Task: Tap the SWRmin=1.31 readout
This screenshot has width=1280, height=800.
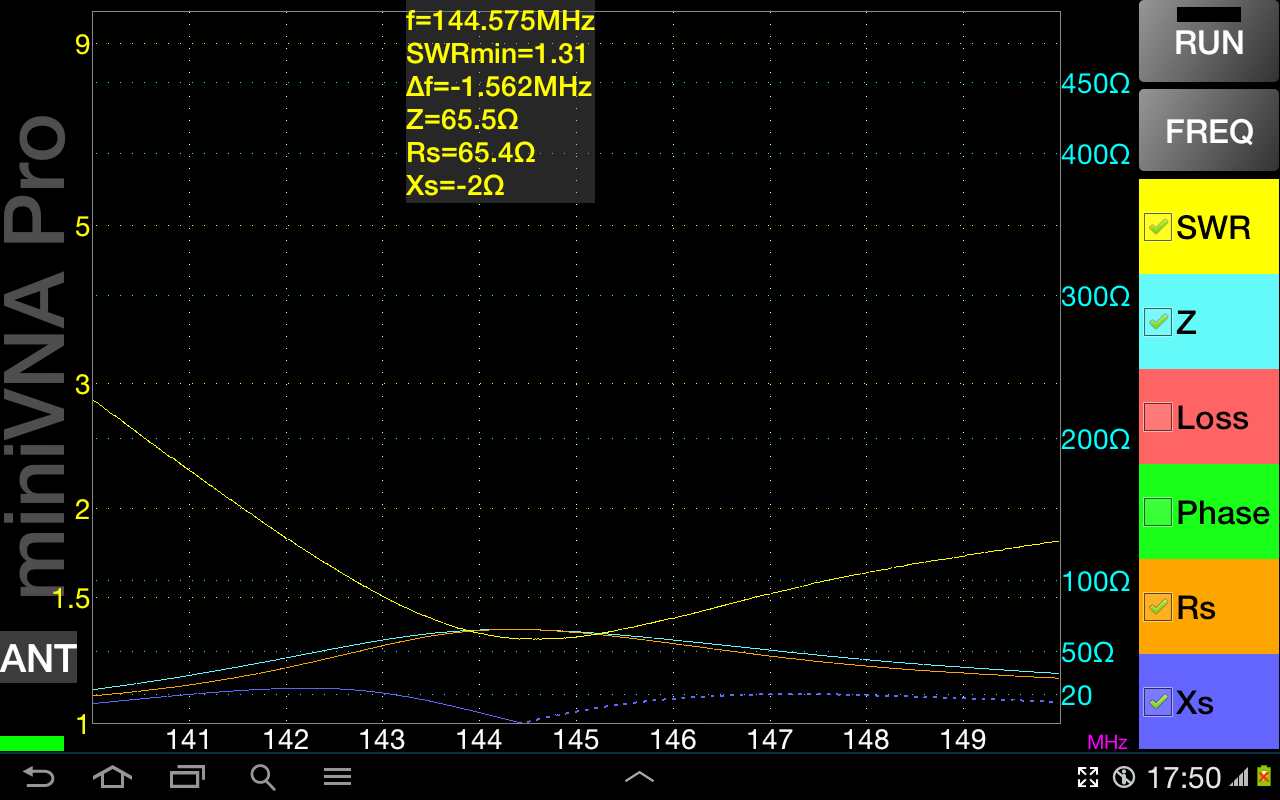Action: click(496, 53)
